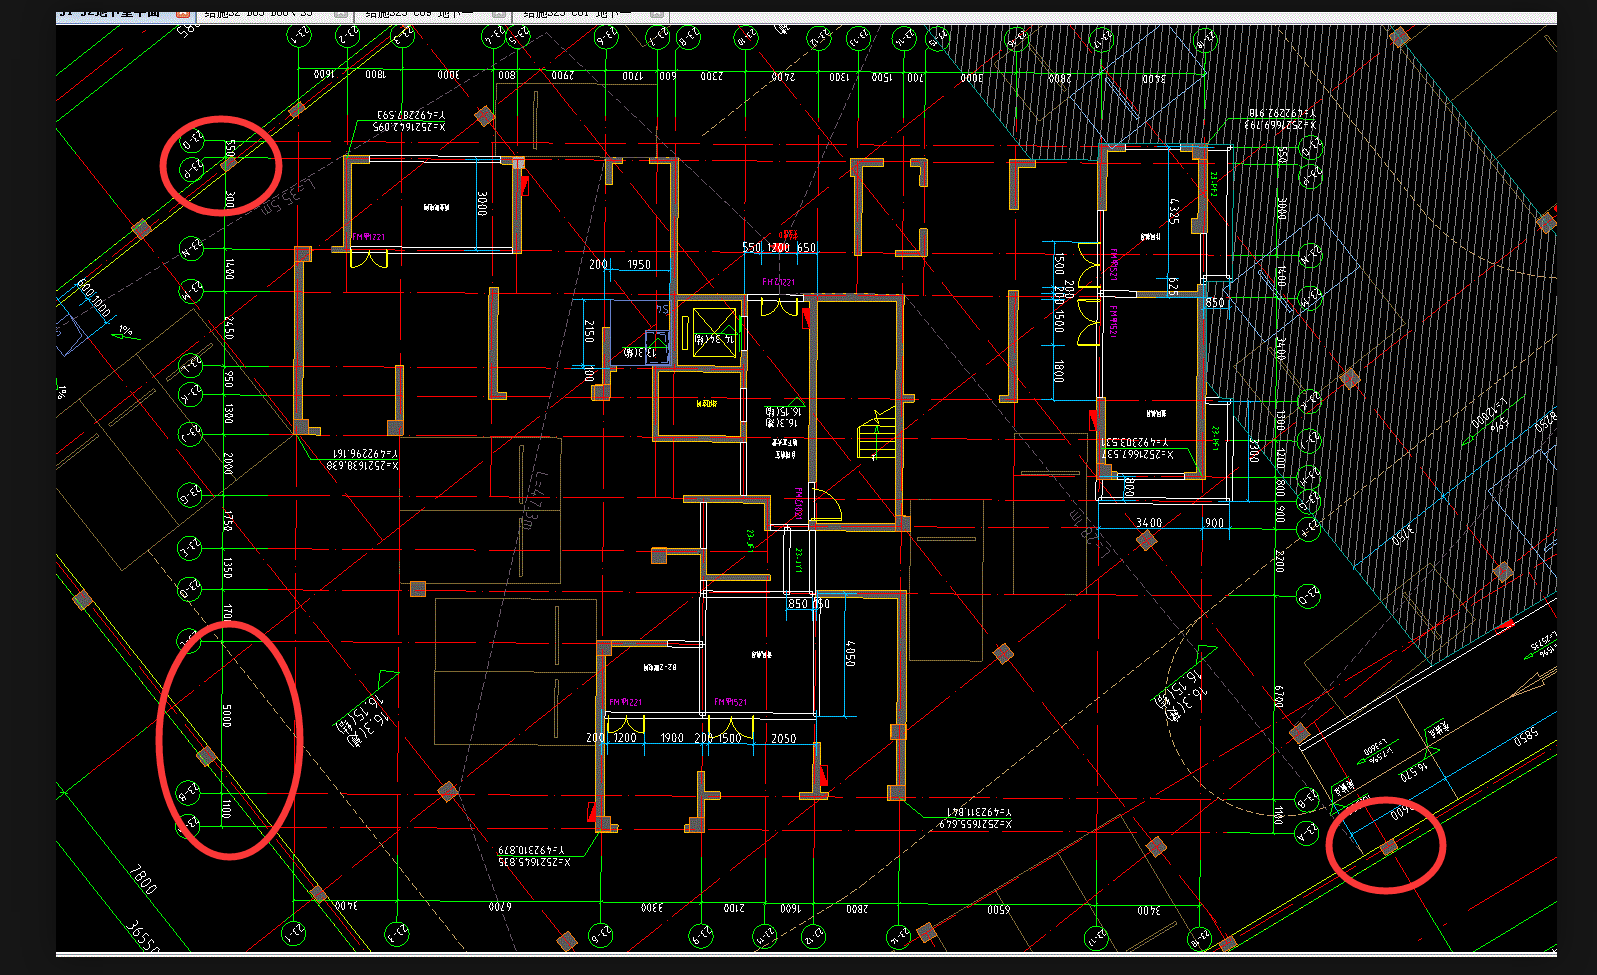Select the FM甲1221 label above the 1200 door

(x=625, y=703)
